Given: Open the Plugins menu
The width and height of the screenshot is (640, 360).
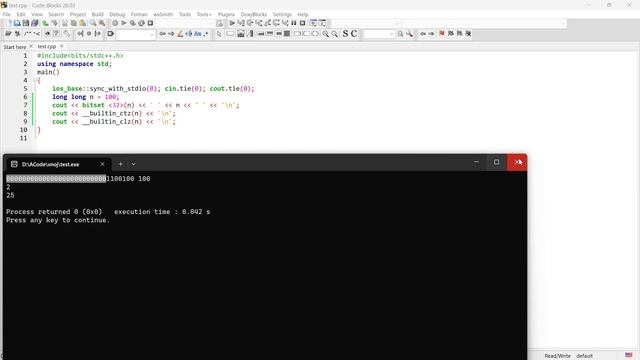Looking at the screenshot, I should coord(226,14).
